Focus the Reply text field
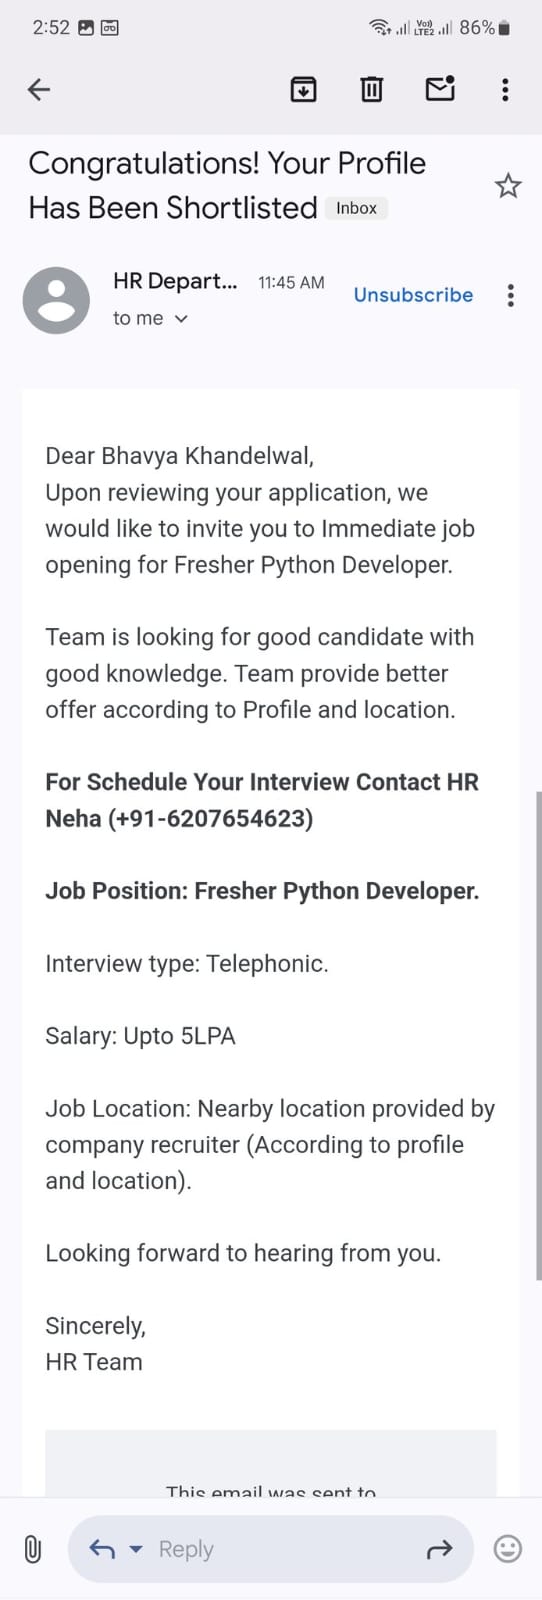 270,1549
